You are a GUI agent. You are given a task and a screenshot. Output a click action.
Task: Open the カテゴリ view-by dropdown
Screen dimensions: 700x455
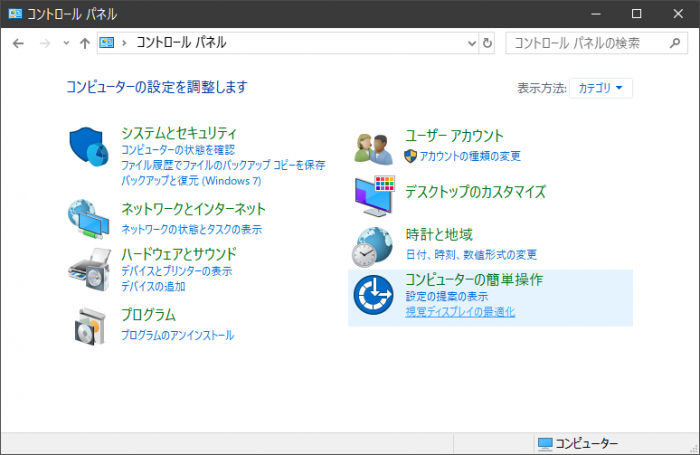[600, 88]
